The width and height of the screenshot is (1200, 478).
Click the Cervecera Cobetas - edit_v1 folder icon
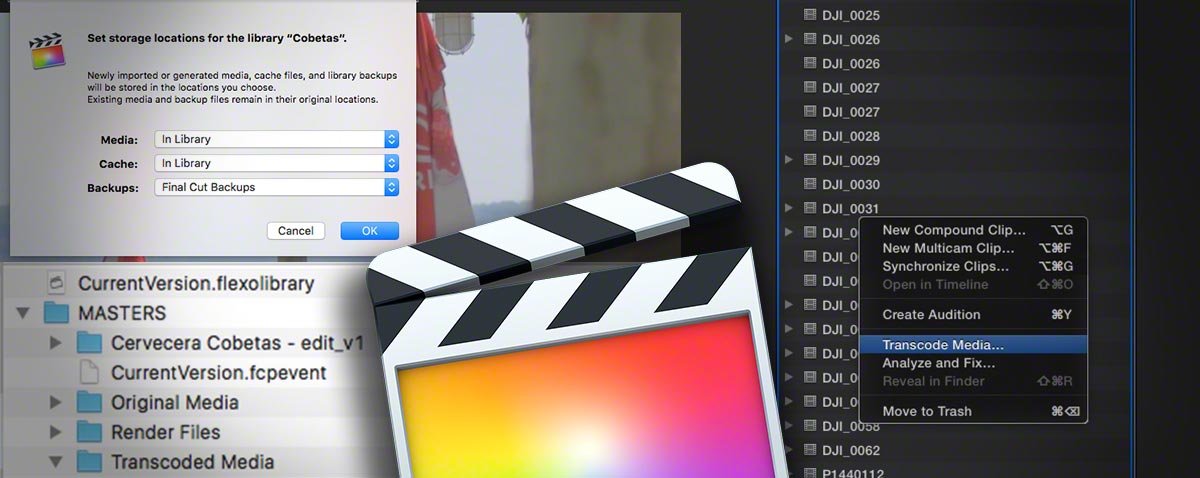[90, 343]
